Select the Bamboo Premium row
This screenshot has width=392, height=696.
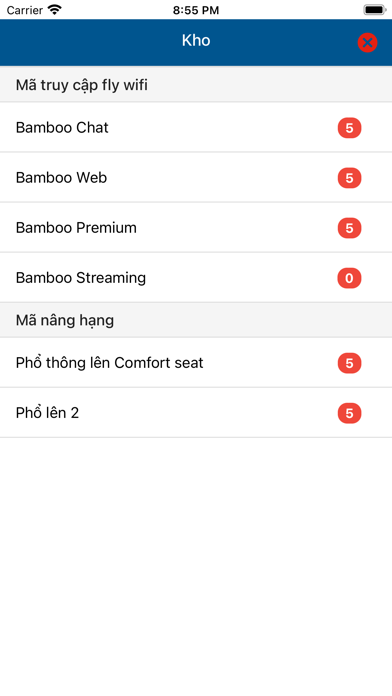[x=196, y=228]
